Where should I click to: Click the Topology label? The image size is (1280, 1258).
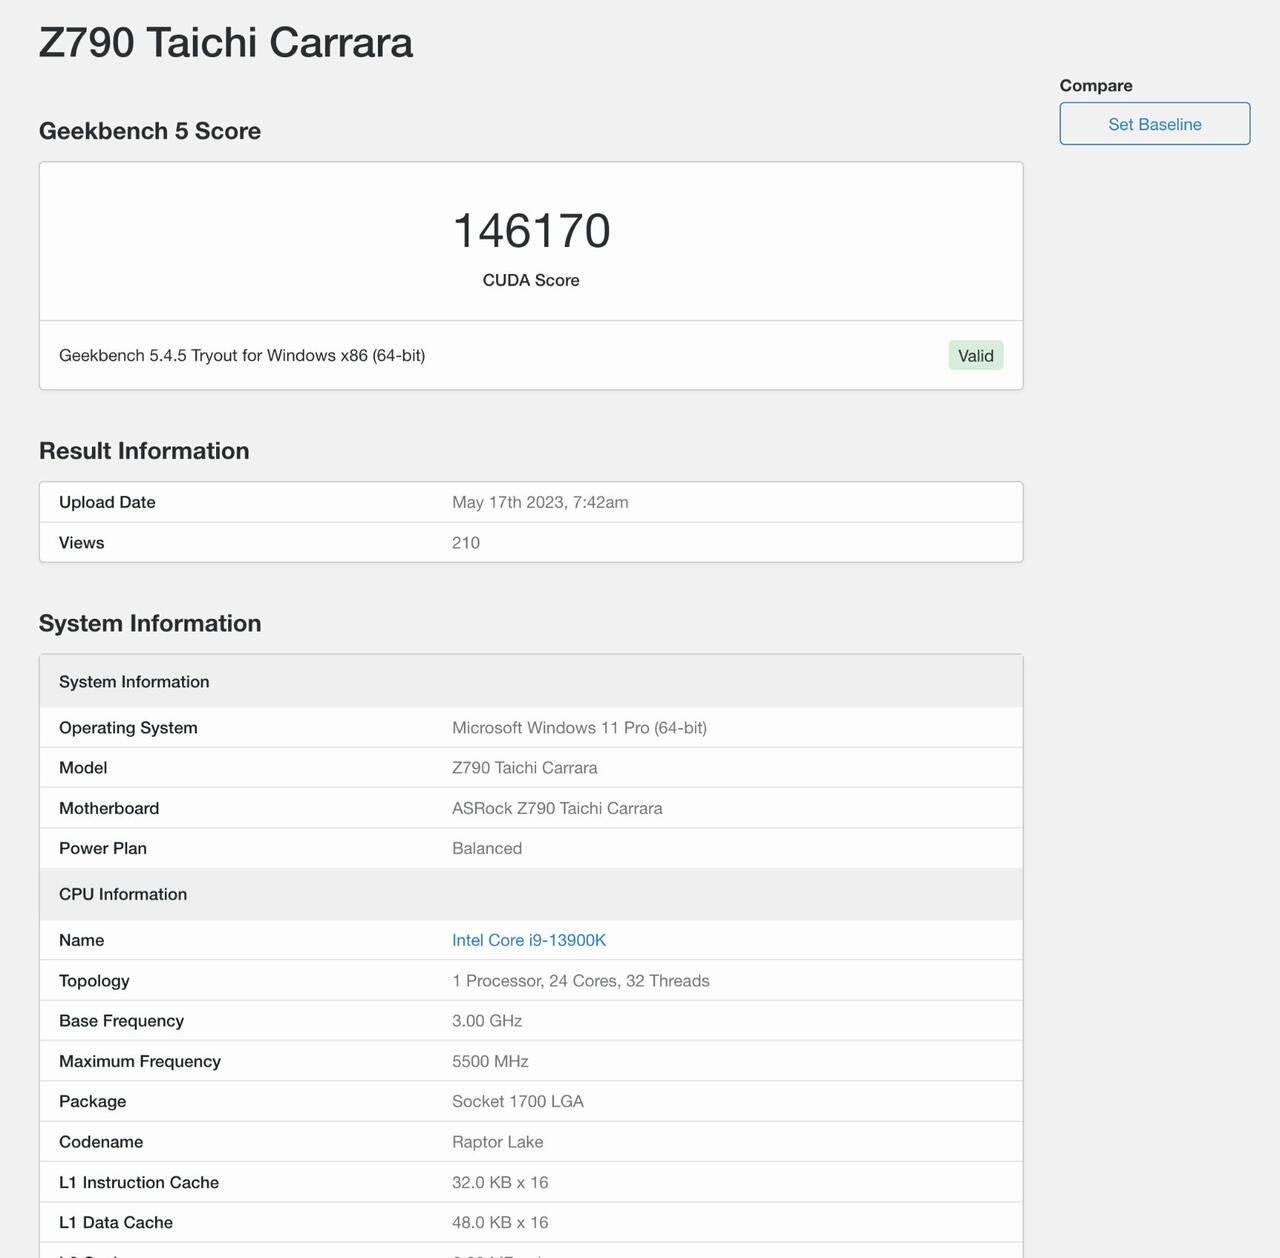(x=94, y=981)
